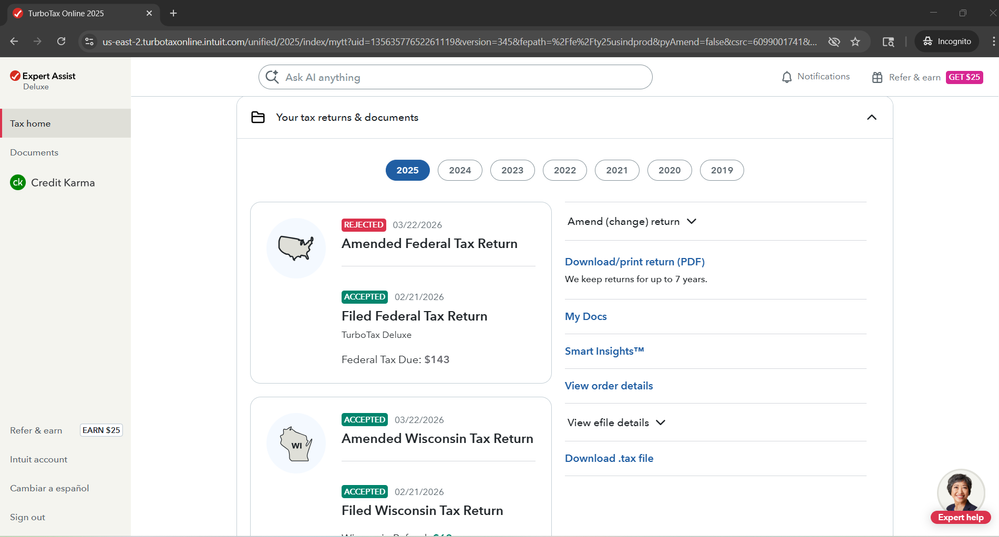Expand the Amend (change) return dropdown

(632, 222)
